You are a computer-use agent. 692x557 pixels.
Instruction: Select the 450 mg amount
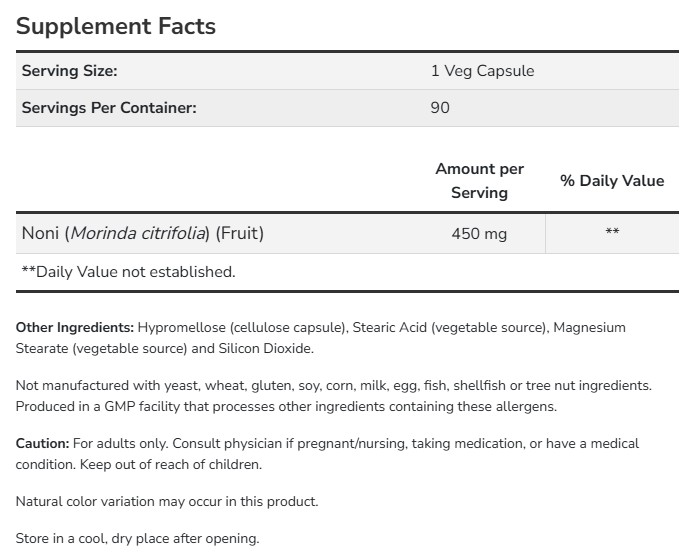pos(479,234)
